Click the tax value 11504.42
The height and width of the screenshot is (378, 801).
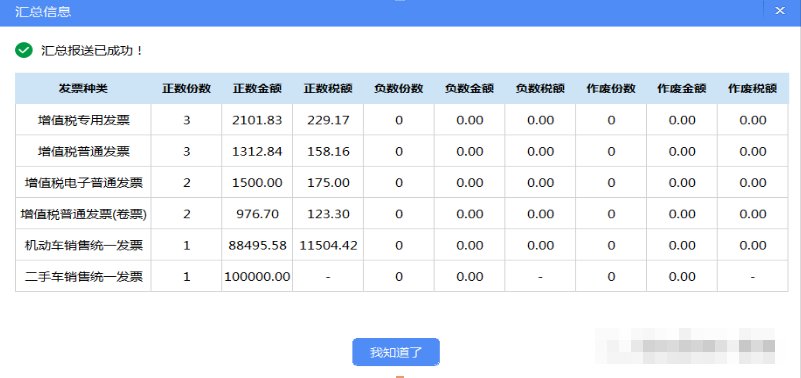pos(328,246)
